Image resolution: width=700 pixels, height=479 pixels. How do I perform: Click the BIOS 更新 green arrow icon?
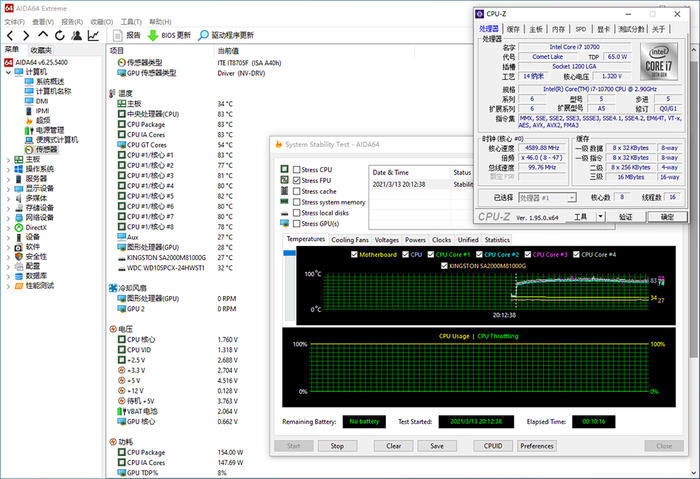pos(153,35)
